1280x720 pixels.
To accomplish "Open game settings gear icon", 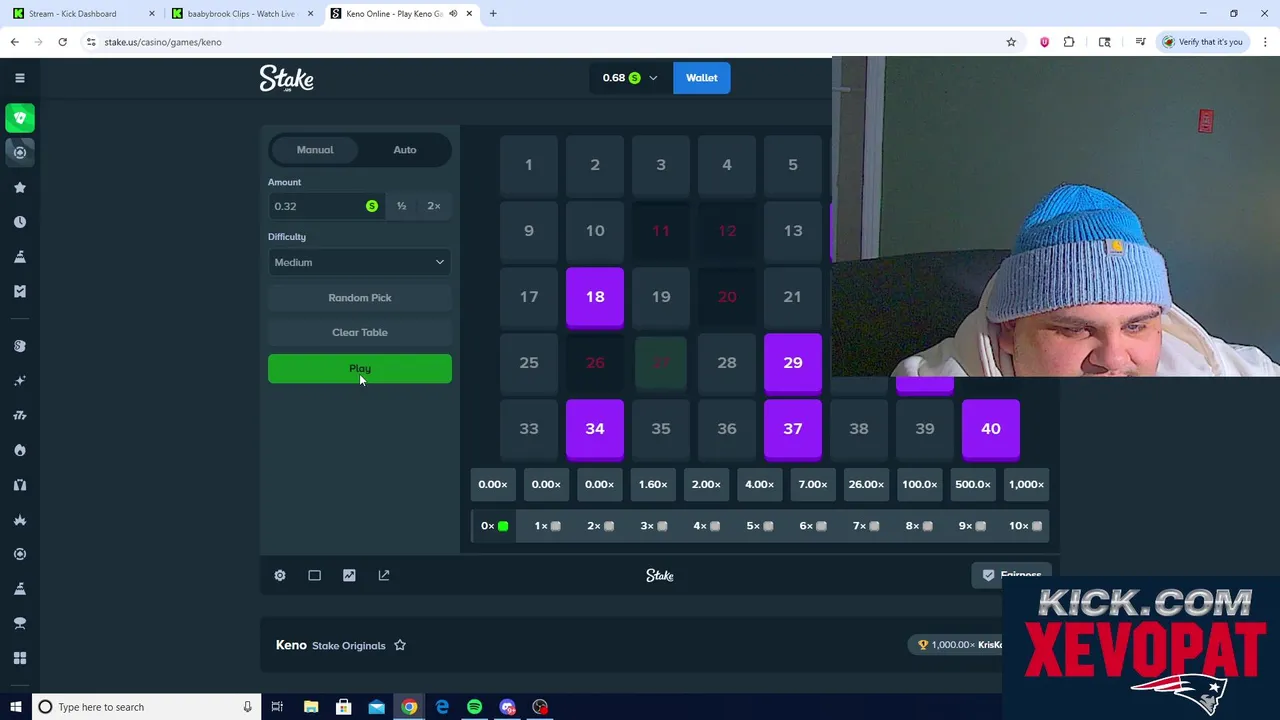I will click(280, 575).
